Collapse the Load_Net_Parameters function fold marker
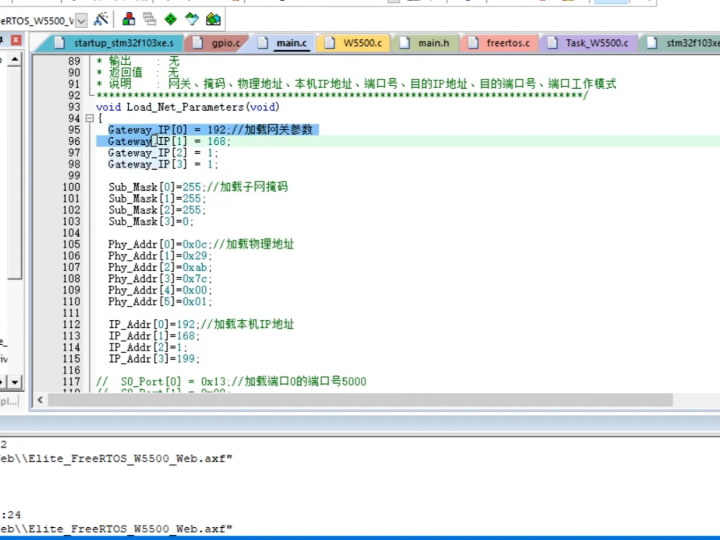Viewport: 720px width, 540px height. click(88, 119)
